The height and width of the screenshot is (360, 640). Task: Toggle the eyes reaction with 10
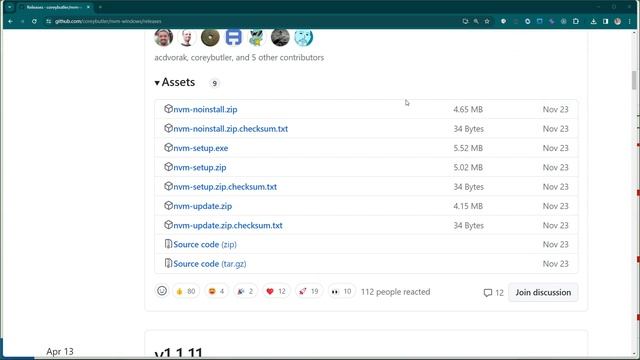(x=342, y=291)
